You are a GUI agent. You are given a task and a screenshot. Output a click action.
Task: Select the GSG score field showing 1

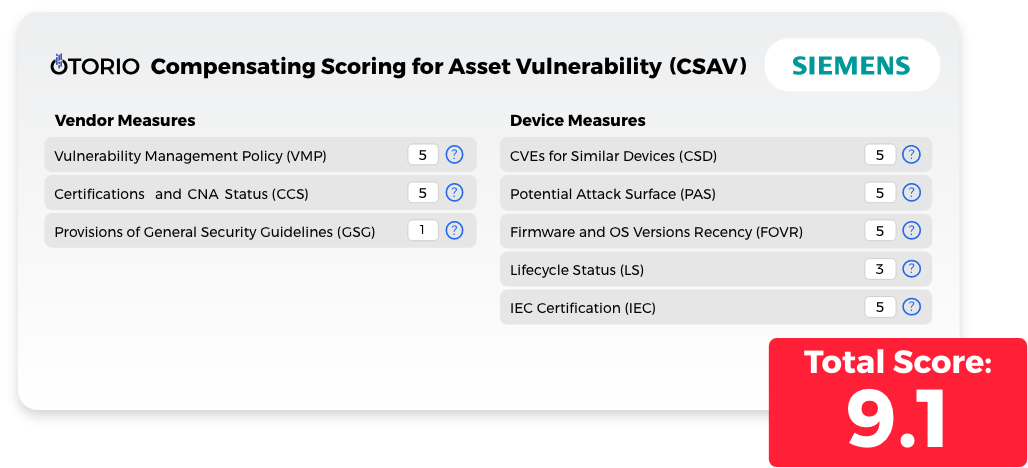tap(423, 231)
